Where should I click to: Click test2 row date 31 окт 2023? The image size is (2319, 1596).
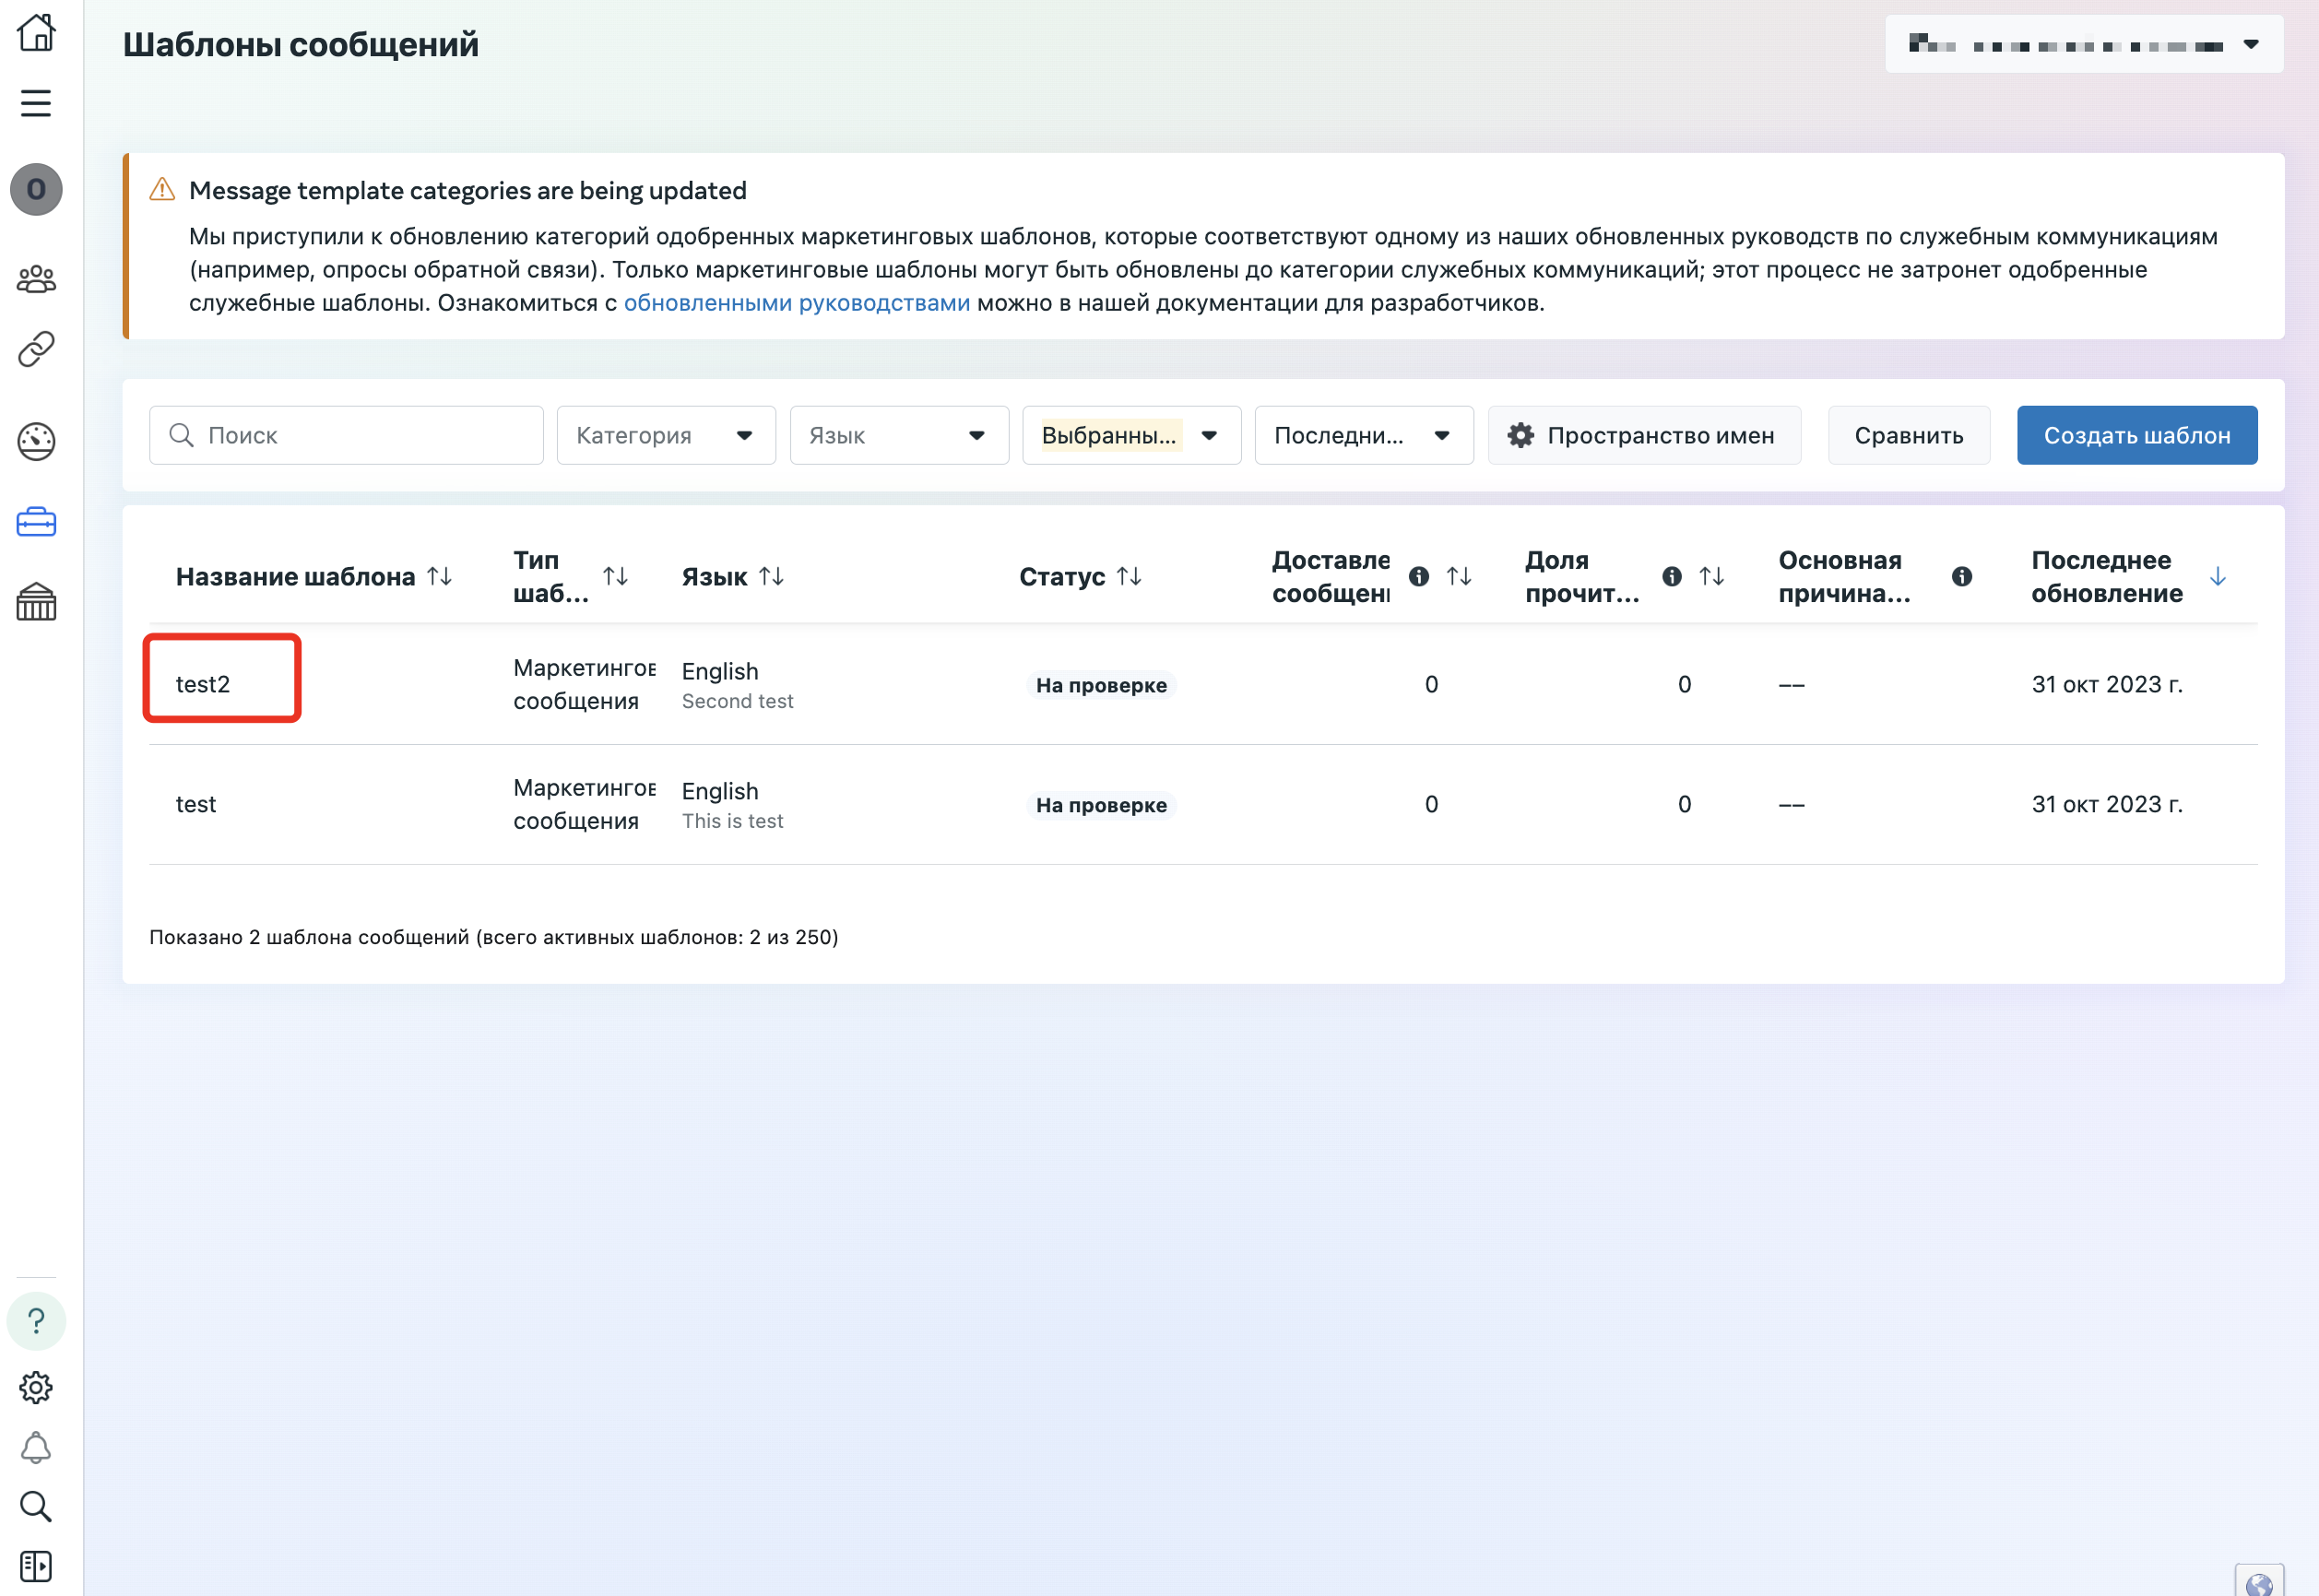coord(2107,684)
